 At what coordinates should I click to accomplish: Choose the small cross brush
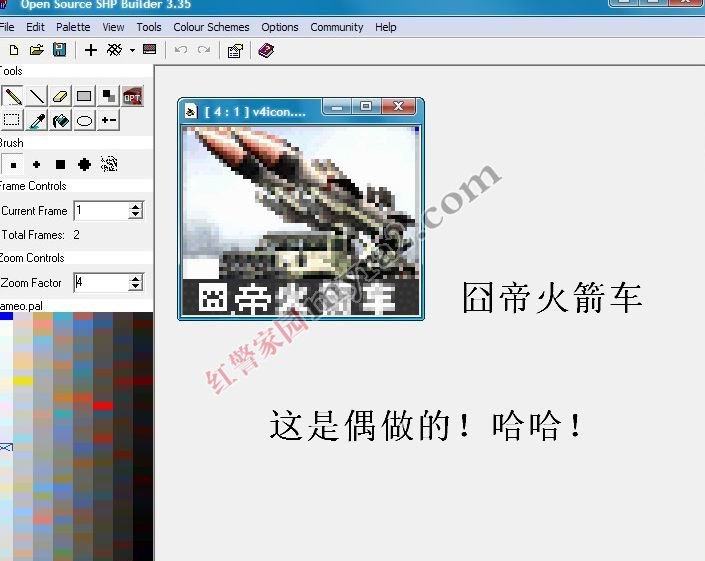pyautogui.click(x=36, y=165)
